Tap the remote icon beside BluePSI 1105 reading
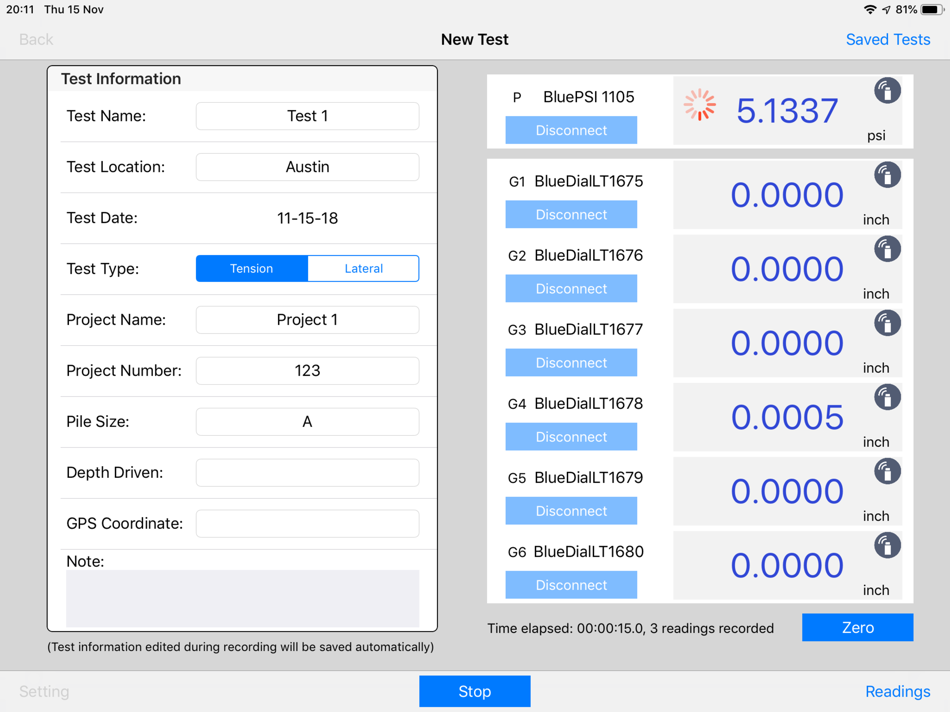Image resolution: width=950 pixels, height=712 pixels. coord(887,91)
